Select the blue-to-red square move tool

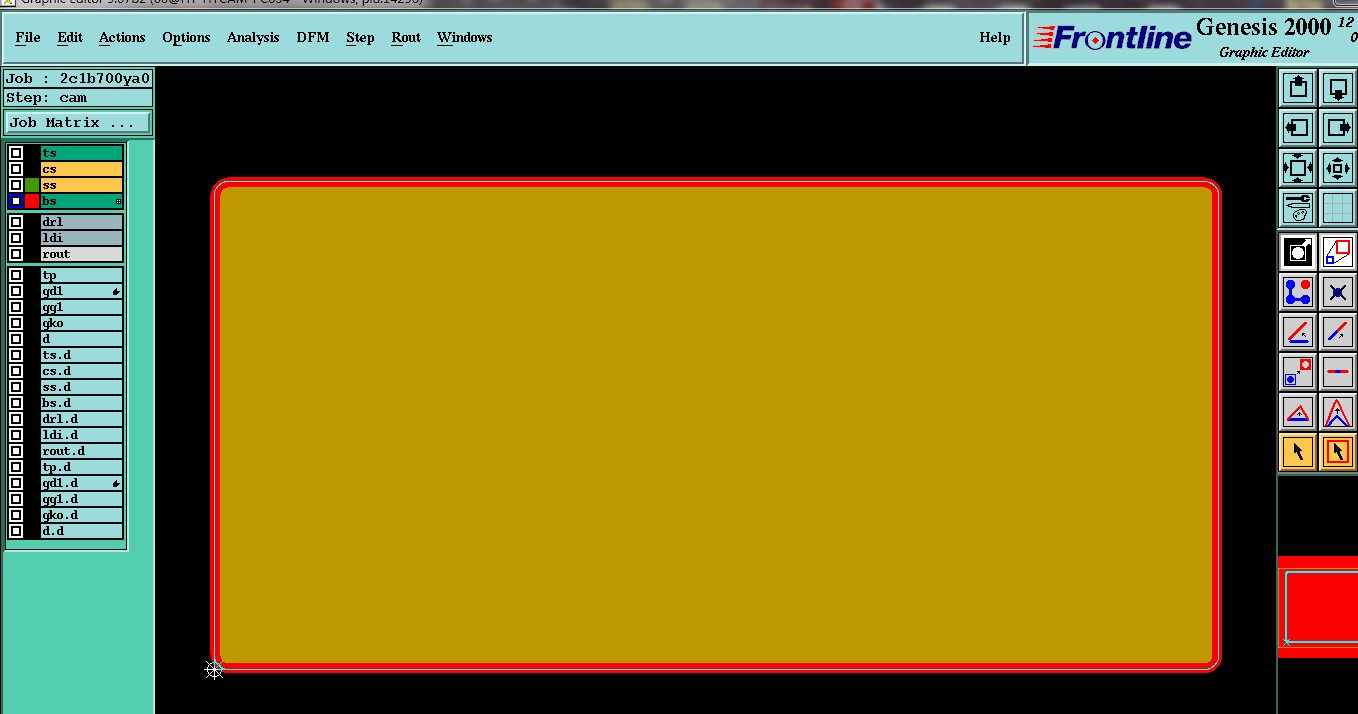(1297, 372)
